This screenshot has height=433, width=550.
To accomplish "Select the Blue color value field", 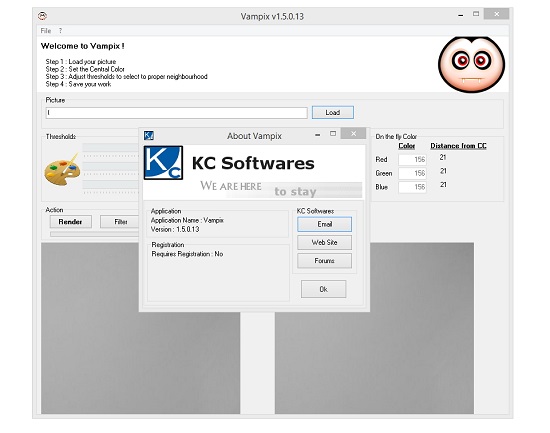I will [x=412, y=187].
